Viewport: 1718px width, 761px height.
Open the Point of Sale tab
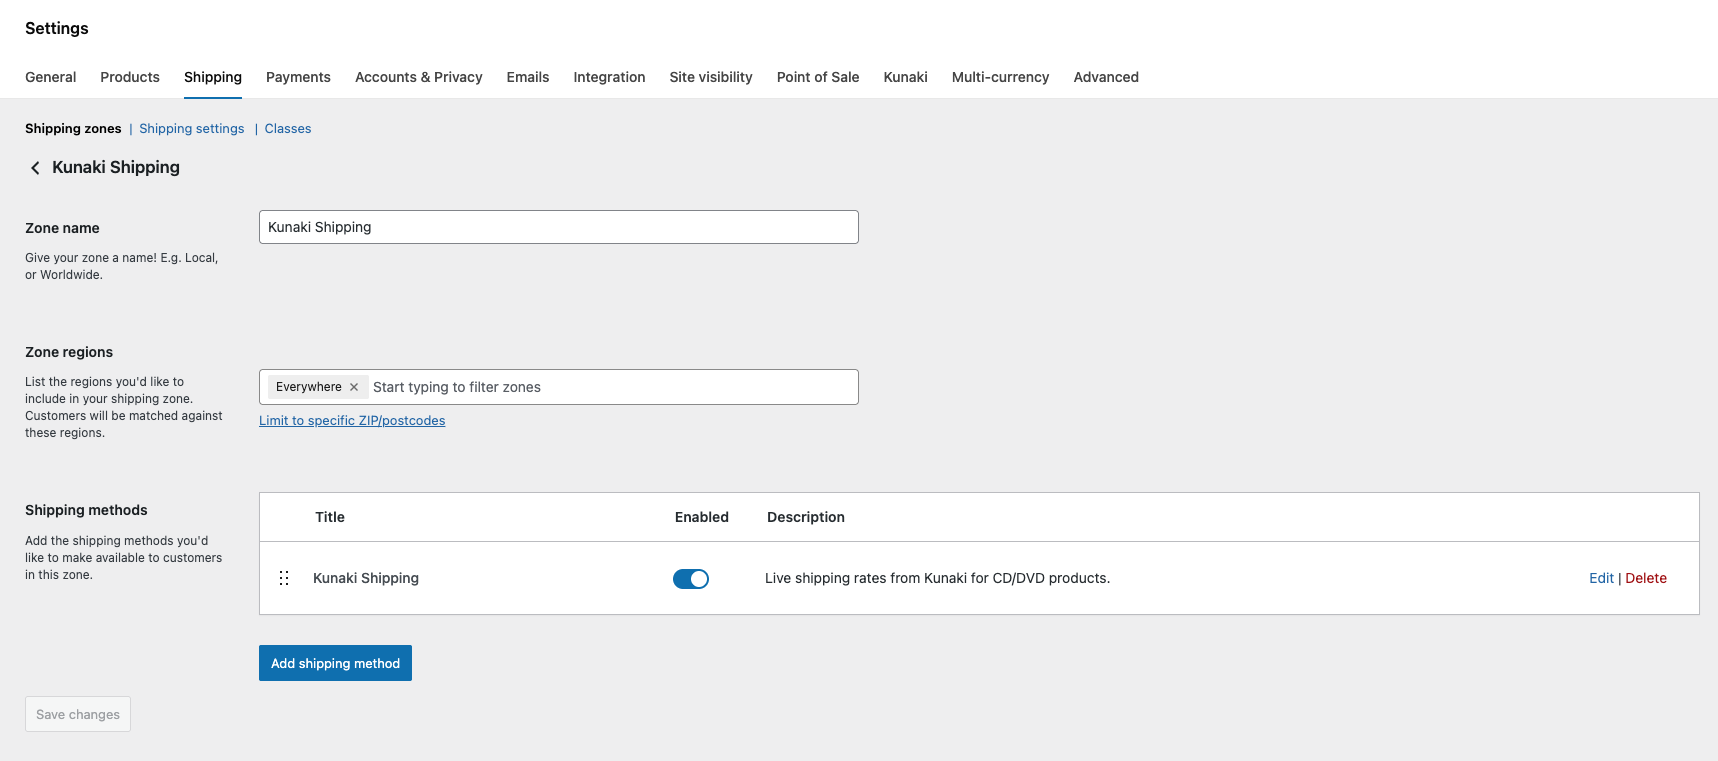click(x=818, y=77)
